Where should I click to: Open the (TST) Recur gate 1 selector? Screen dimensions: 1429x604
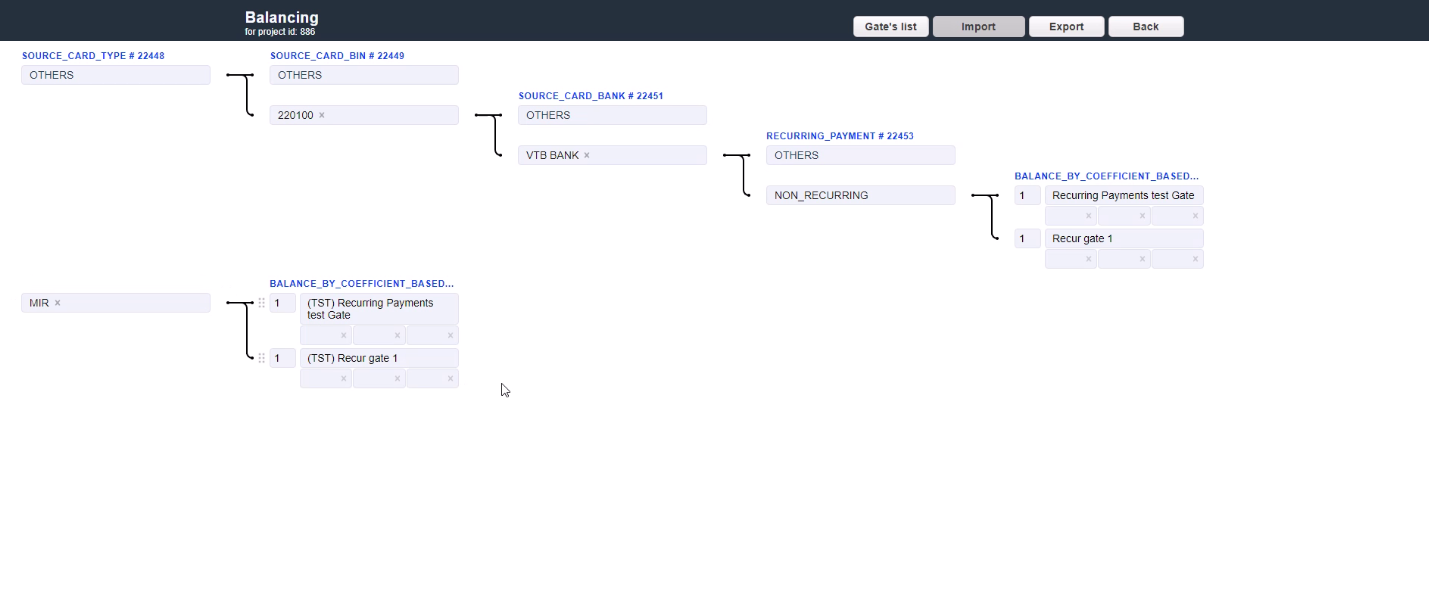tap(379, 358)
